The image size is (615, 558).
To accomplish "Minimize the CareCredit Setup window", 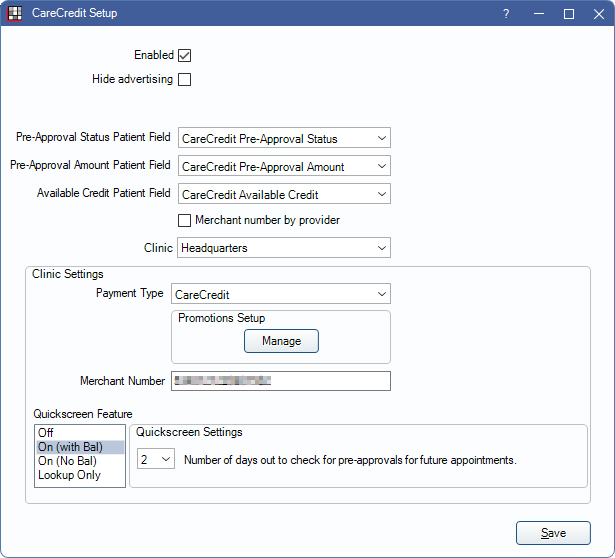I will pyautogui.click(x=539, y=14).
